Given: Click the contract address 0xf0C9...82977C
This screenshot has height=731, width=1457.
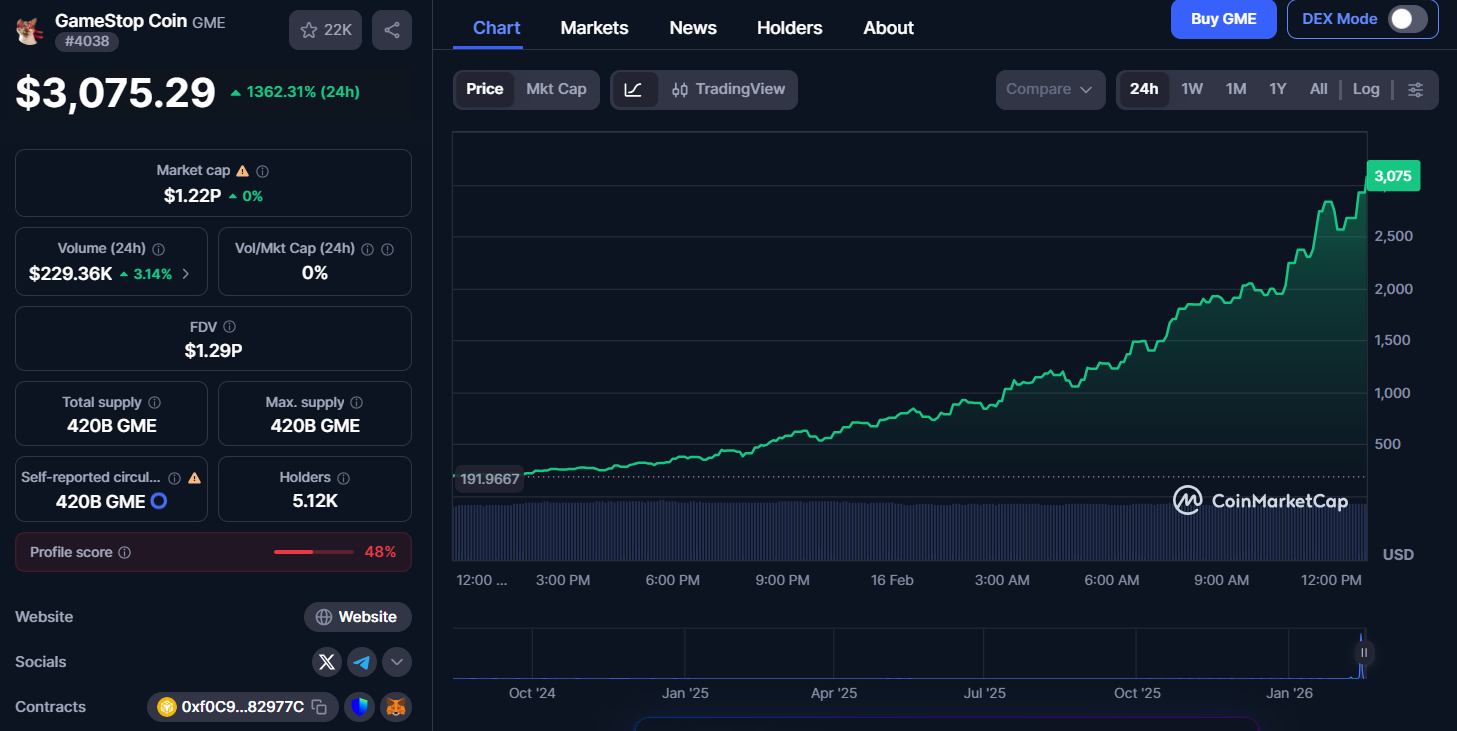Looking at the screenshot, I should 243,707.
